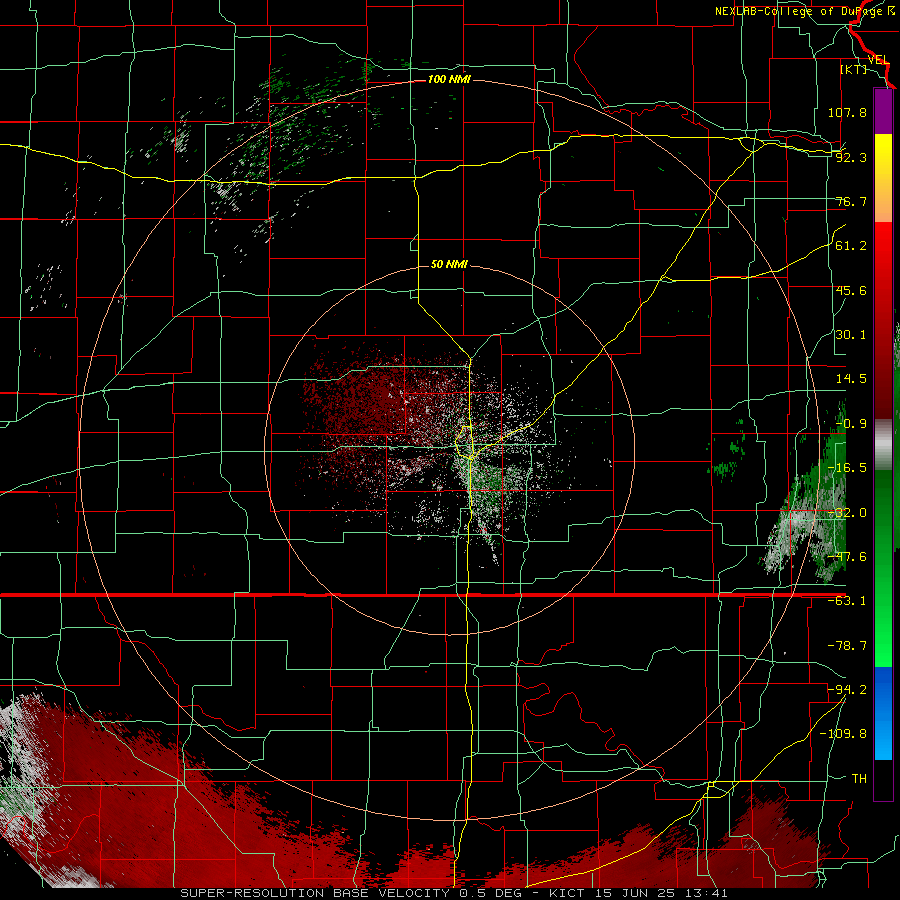Click the -0.9 velocity scale value
This screenshot has height=900, width=900.
click(x=851, y=424)
